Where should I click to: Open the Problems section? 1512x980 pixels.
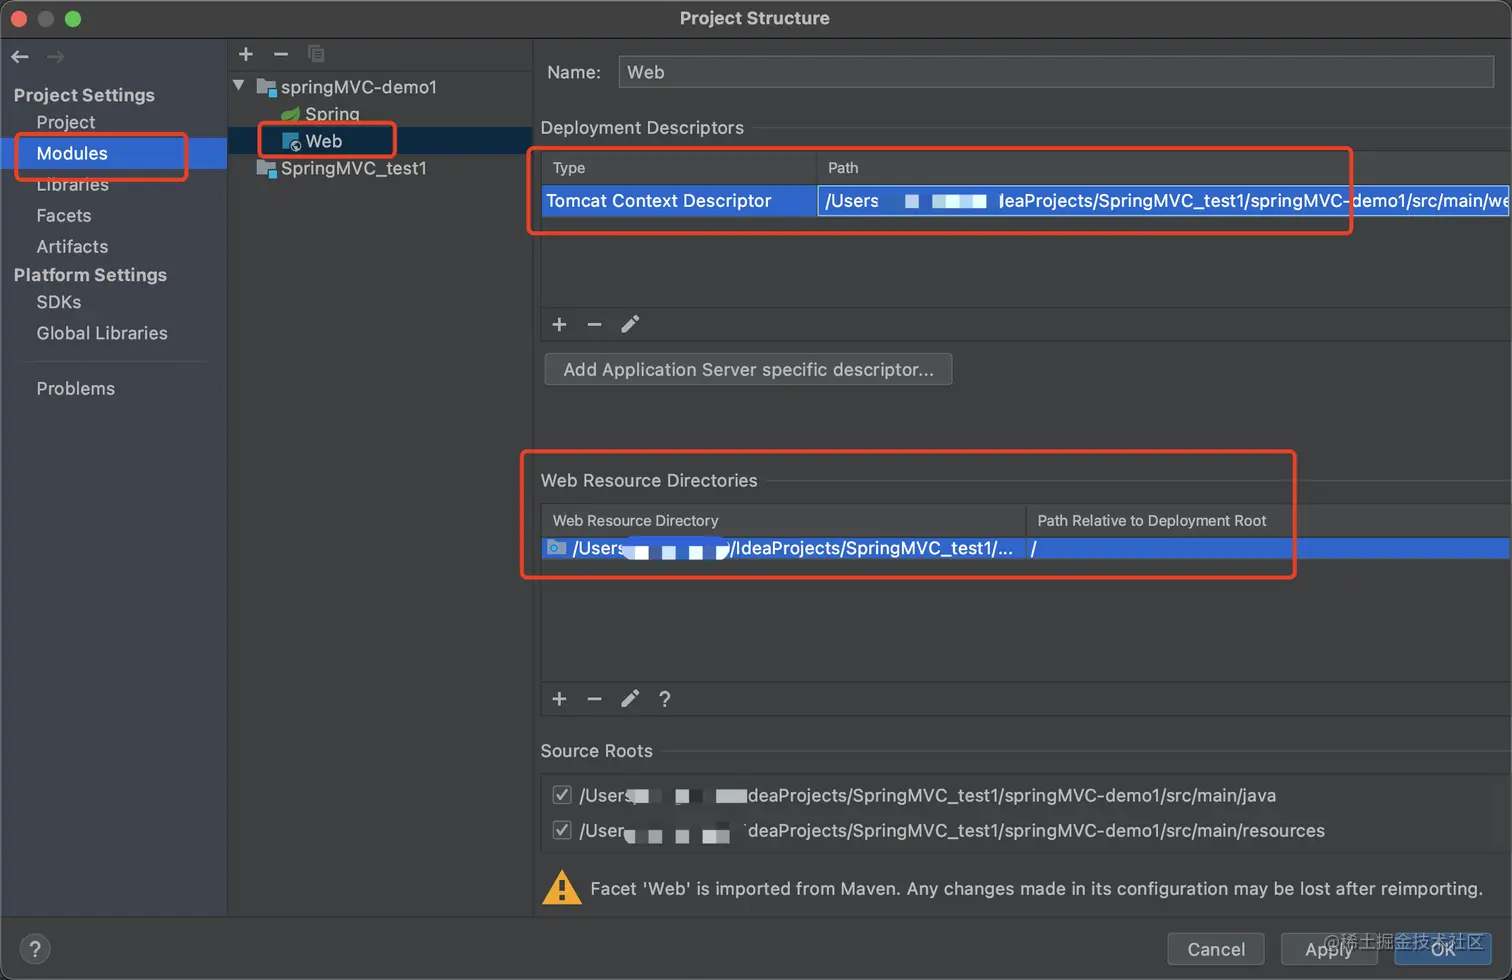(76, 388)
